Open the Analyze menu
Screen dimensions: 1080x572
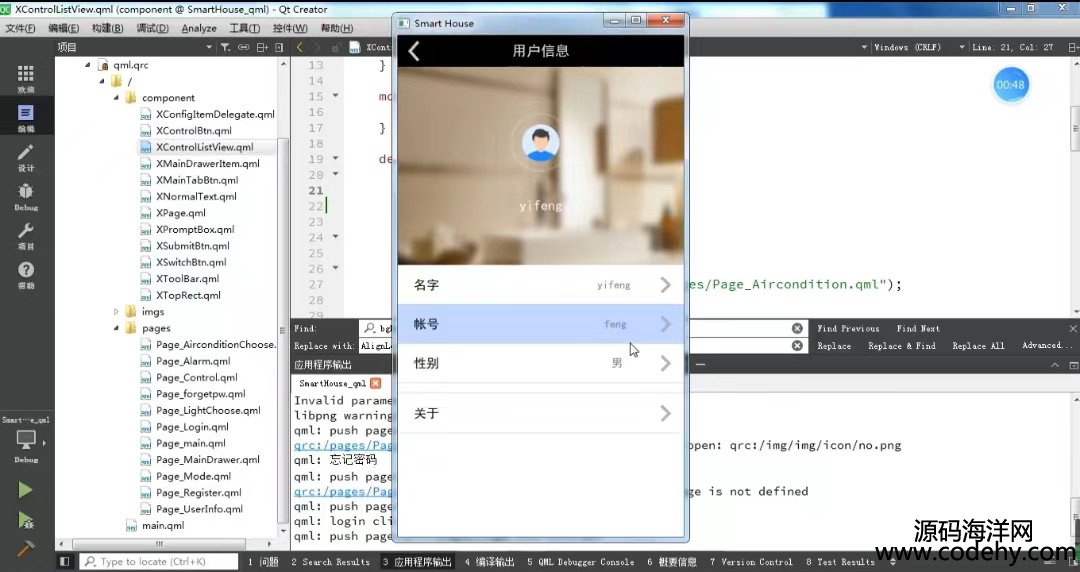click(x=199, y=28)
